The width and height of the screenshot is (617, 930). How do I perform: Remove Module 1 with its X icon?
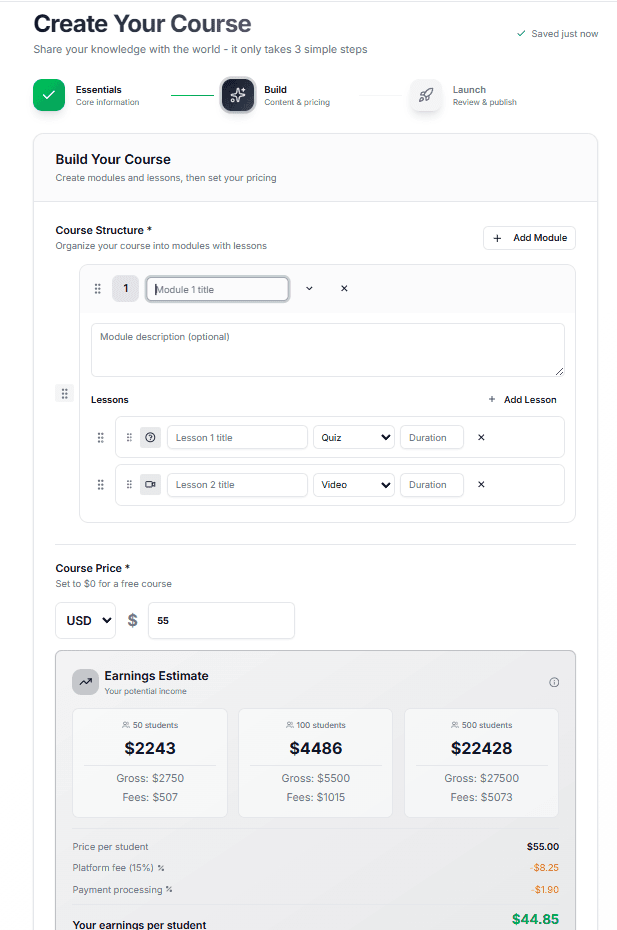pyautogui.click(x=344, y=289)
